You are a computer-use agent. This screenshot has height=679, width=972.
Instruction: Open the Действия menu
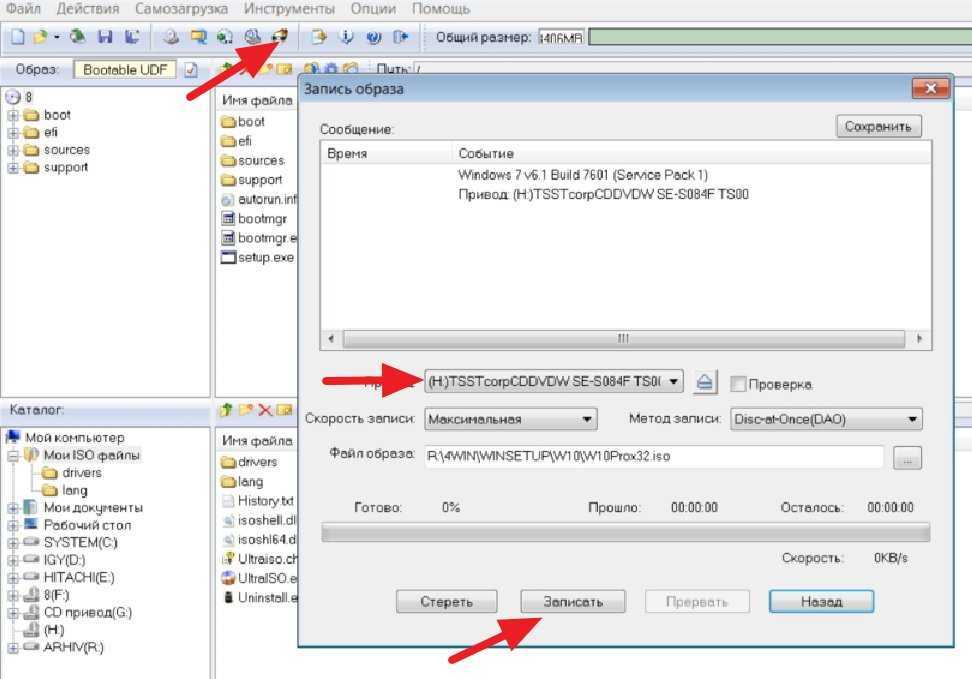(87, 9)
